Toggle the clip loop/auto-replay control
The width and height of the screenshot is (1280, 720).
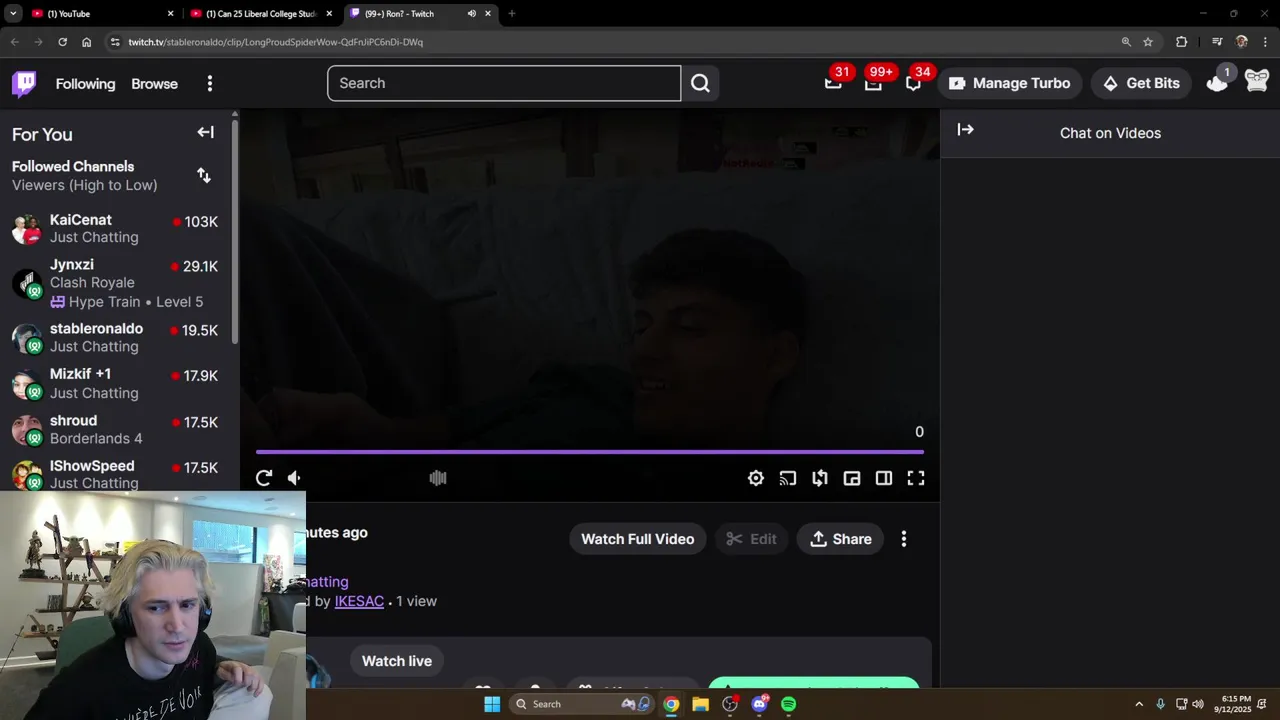pyautogui.click(x=820, y=478)
